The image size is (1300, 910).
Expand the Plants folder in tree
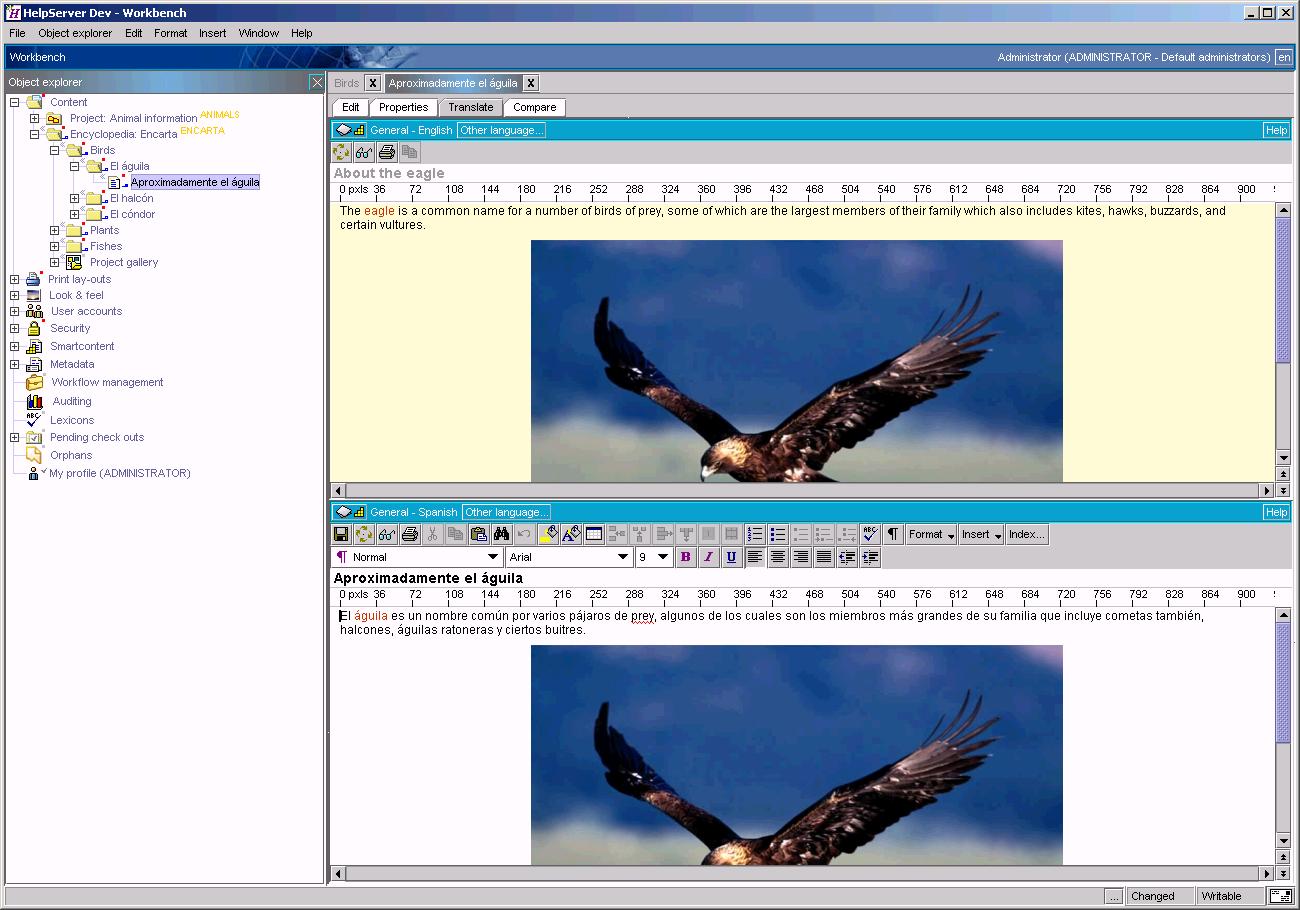(55, 231)
